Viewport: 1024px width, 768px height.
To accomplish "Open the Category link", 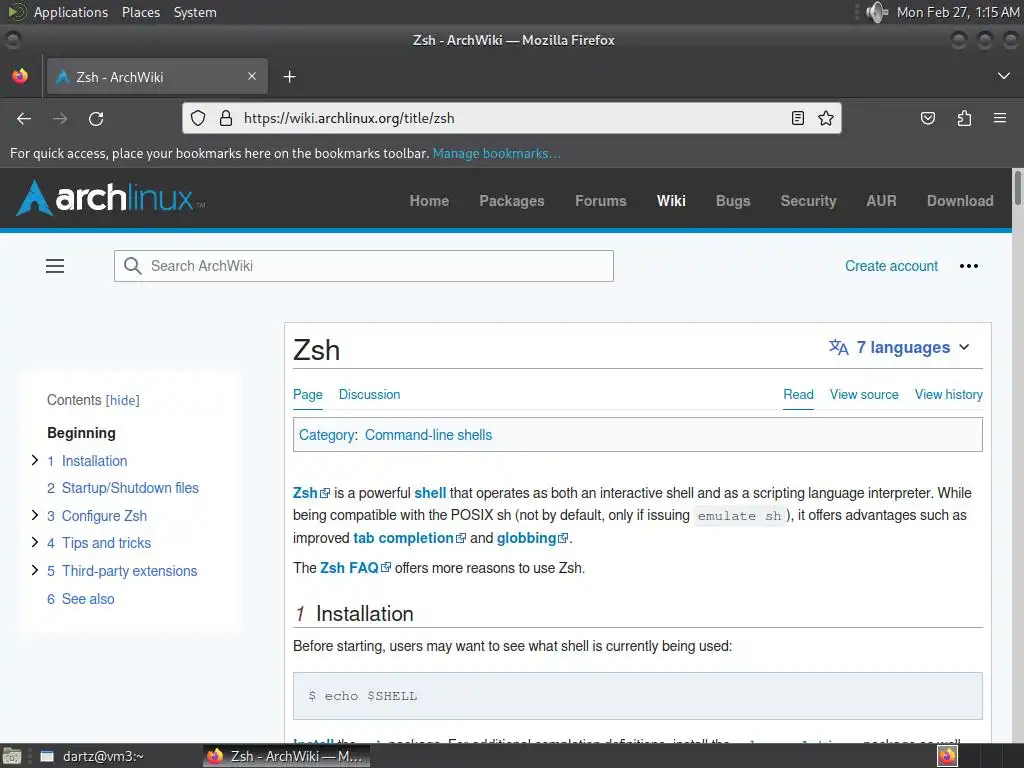I will 327,435.
